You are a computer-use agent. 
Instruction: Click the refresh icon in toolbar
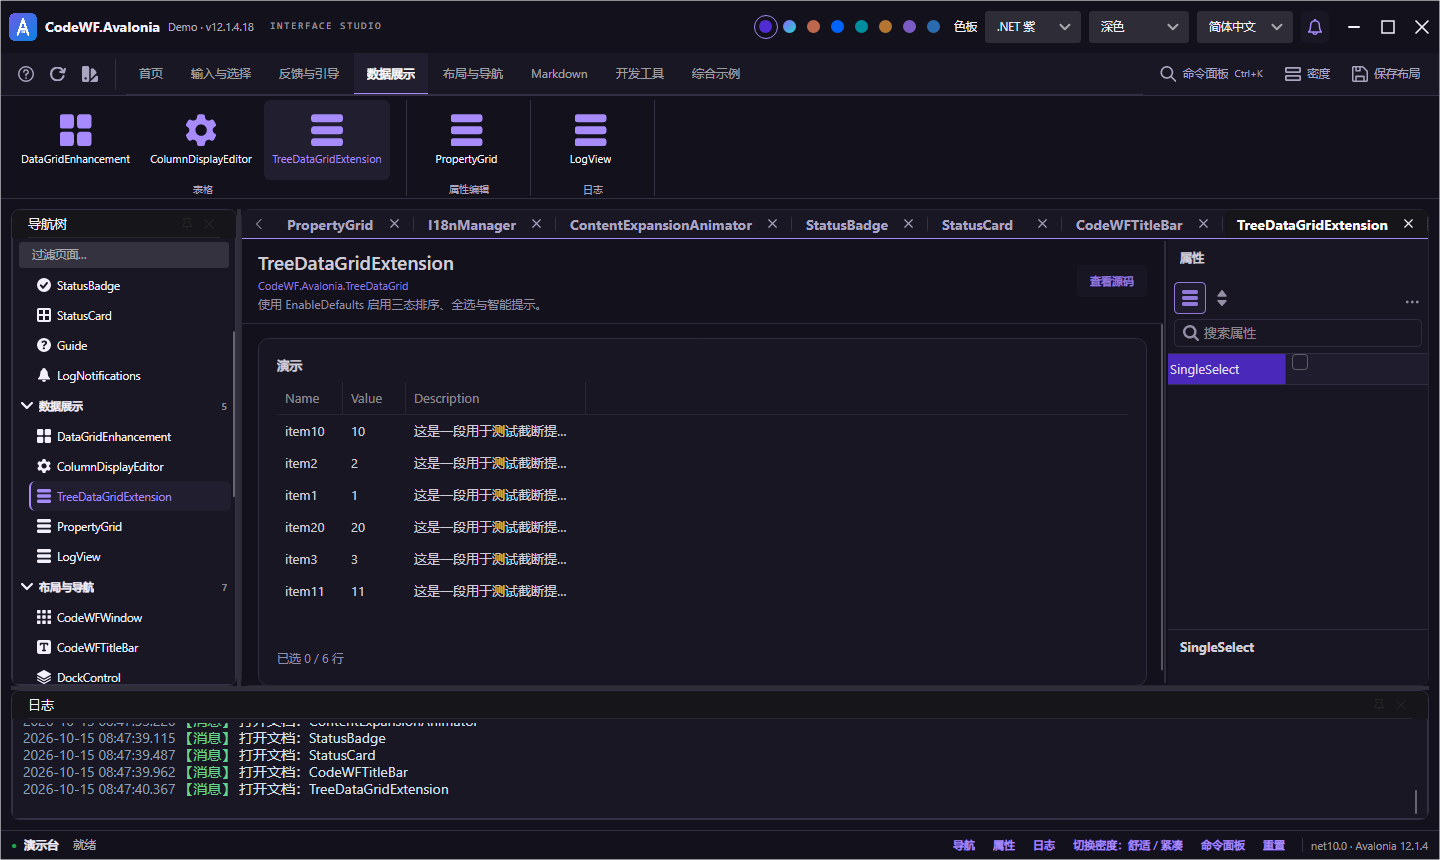pos(58,74)
